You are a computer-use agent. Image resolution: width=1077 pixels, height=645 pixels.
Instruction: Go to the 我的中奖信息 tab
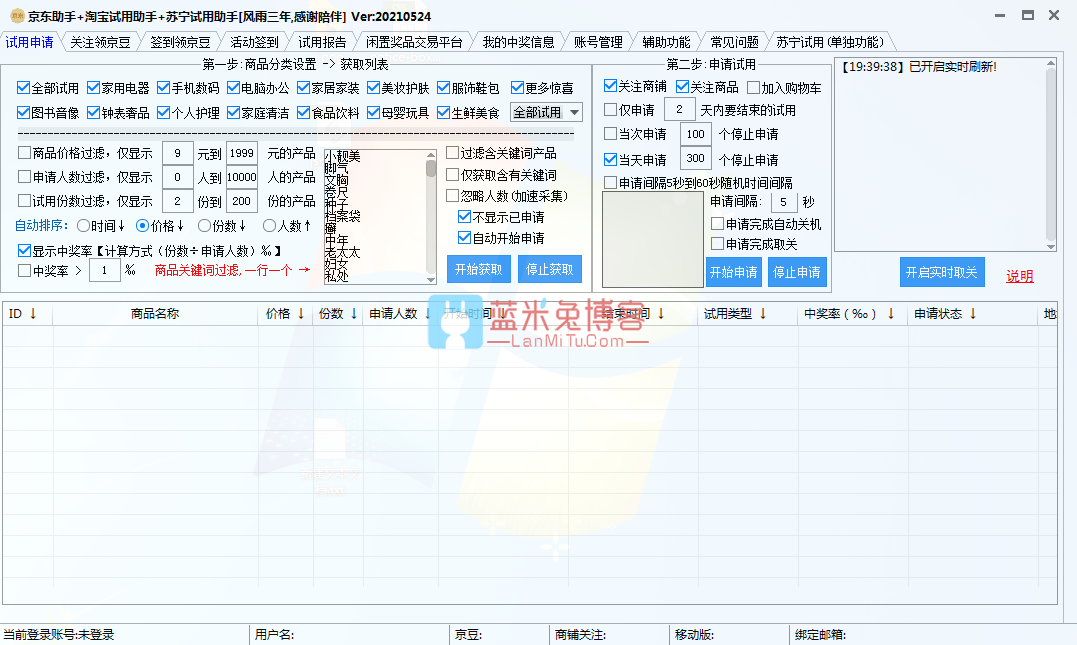click(519, 43)
